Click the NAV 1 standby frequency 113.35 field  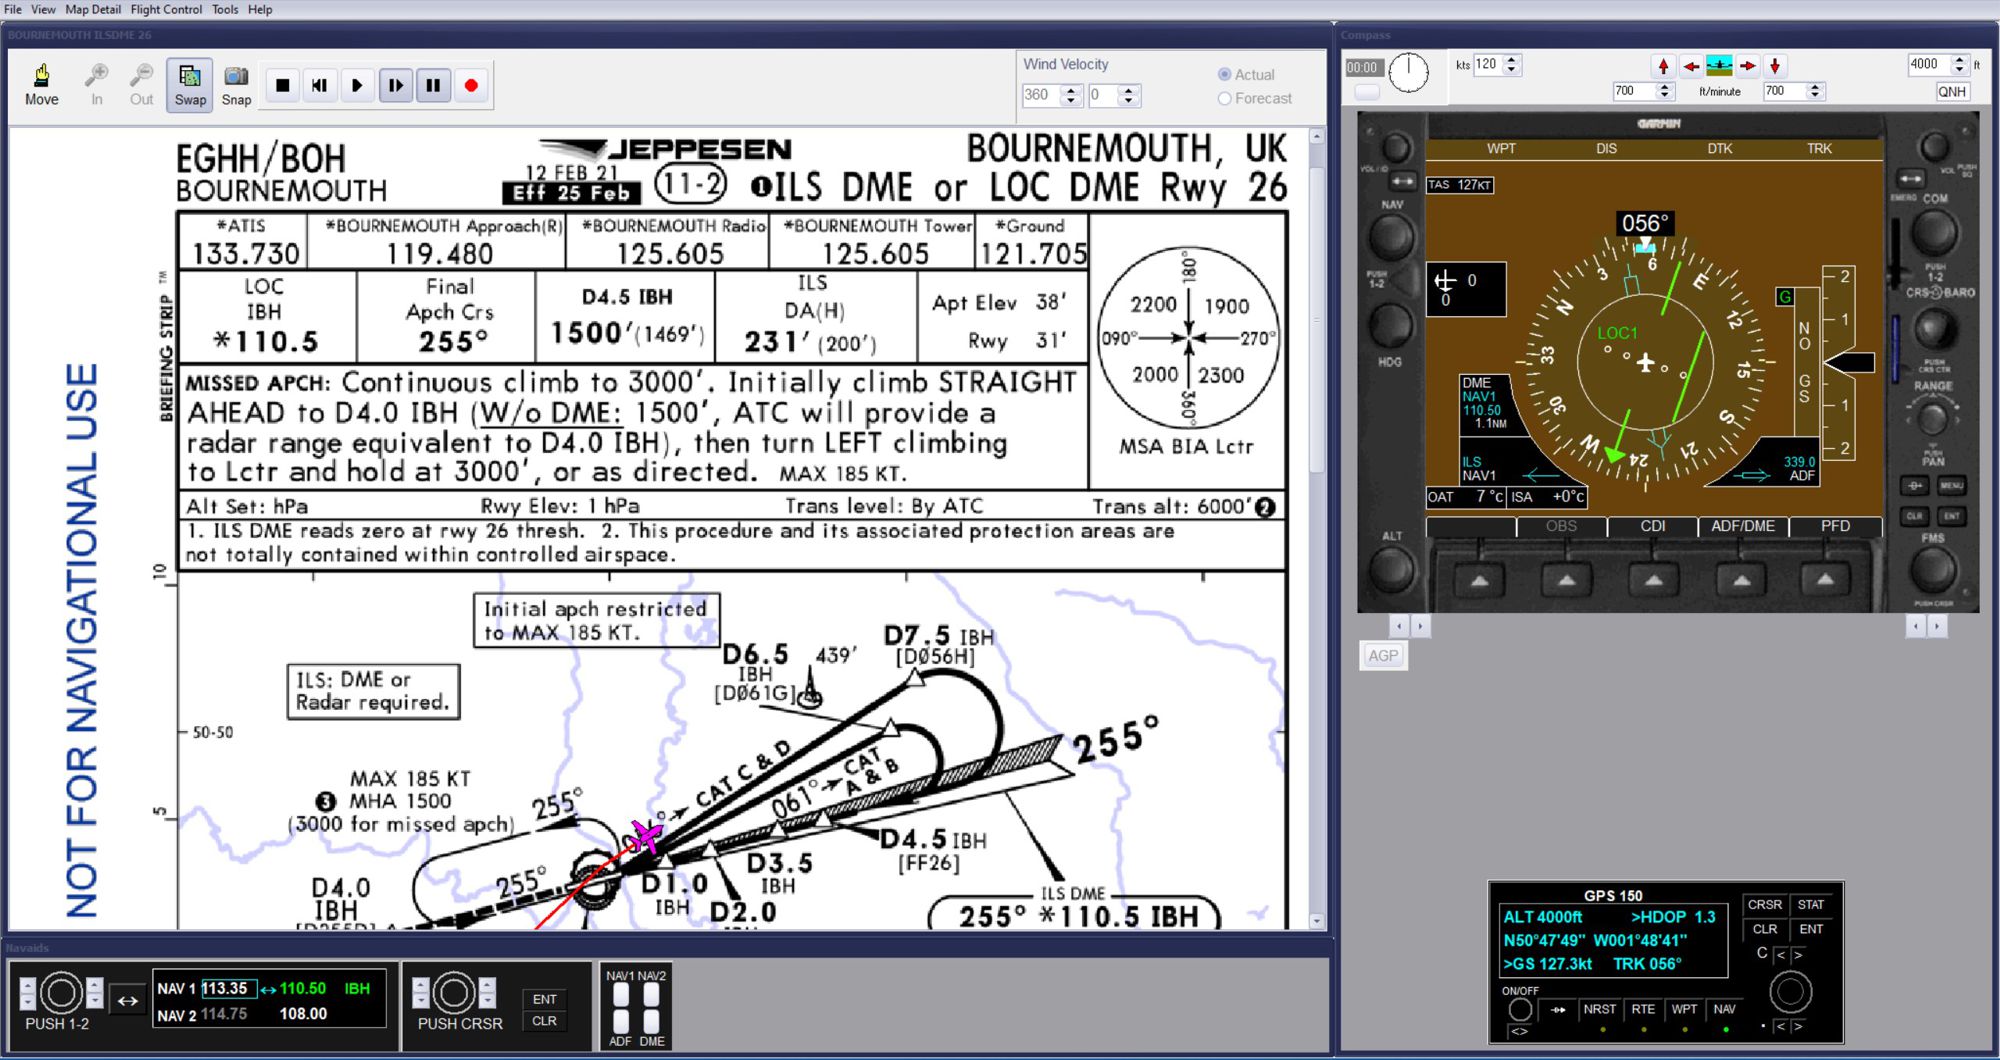point(227,989)
